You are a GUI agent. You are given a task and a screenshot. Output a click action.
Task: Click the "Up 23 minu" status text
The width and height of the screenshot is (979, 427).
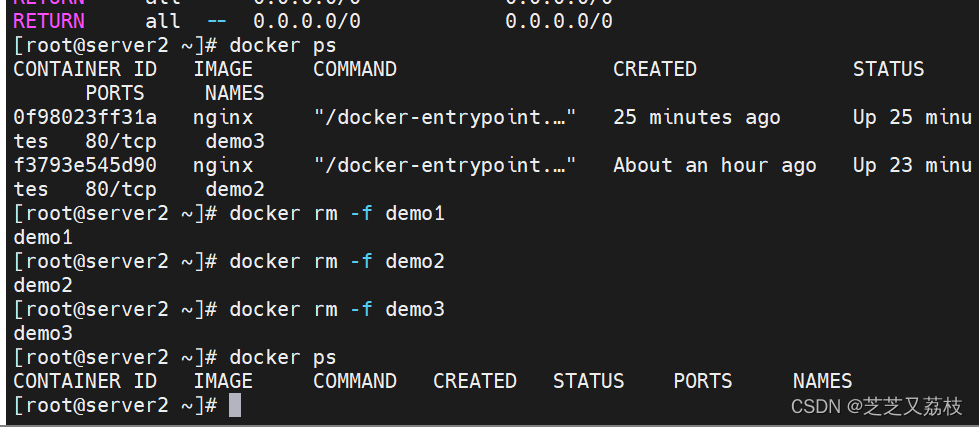[x=912, y=165]
